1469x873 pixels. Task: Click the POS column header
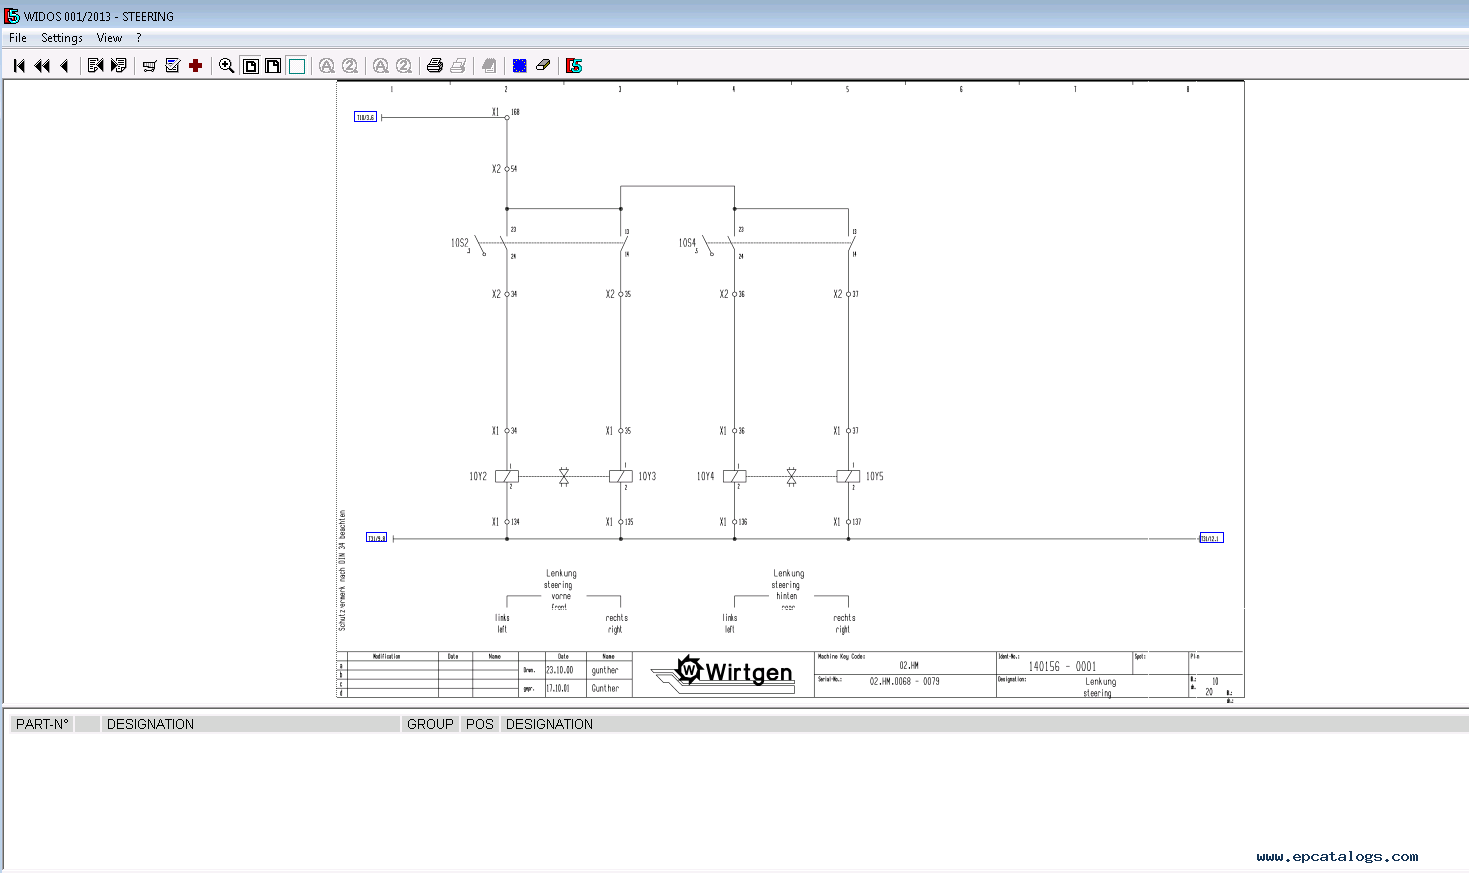480,724
